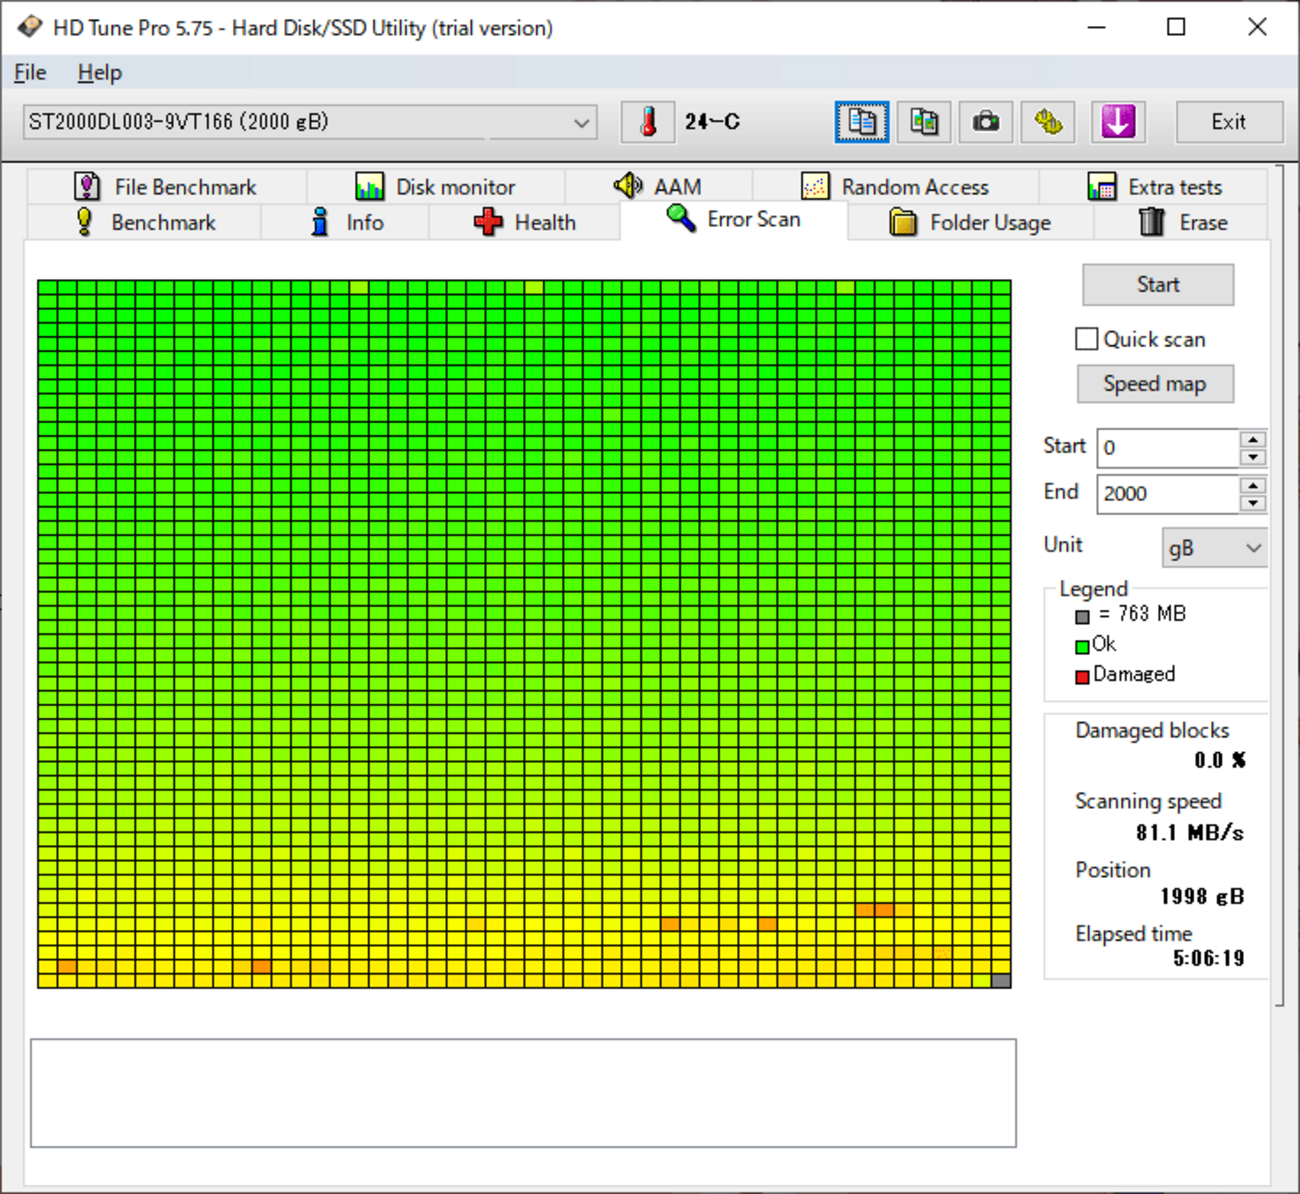Increase the Start value with up arrow

pos(1252,439)
